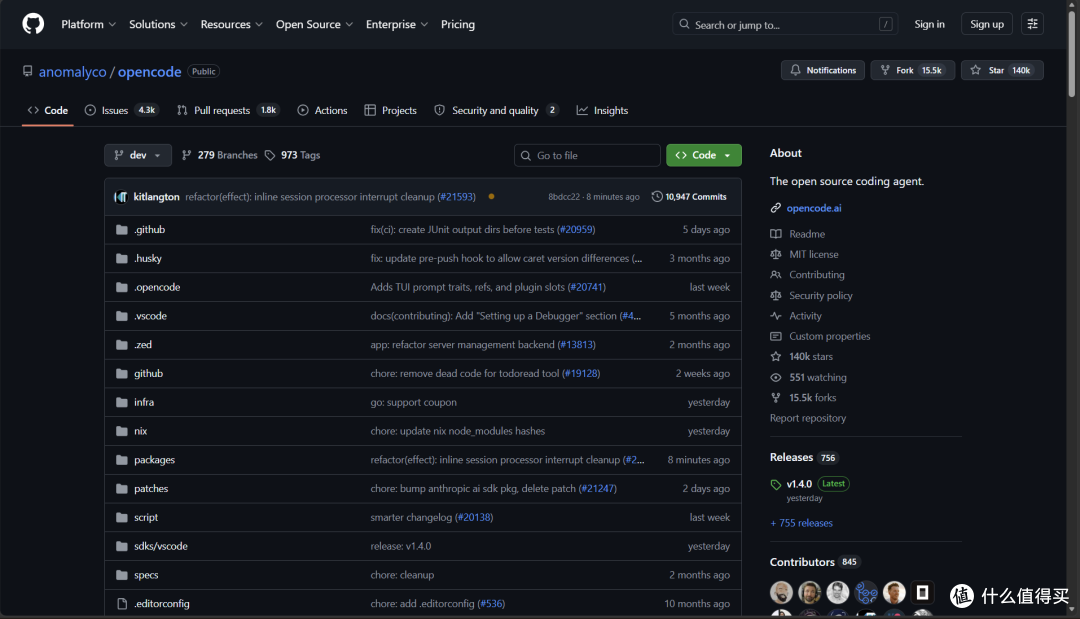Screen dimensions: 1080x619
Task: Click the orange commit status dot
Action: pyautogui.click(x=491, y=197)
